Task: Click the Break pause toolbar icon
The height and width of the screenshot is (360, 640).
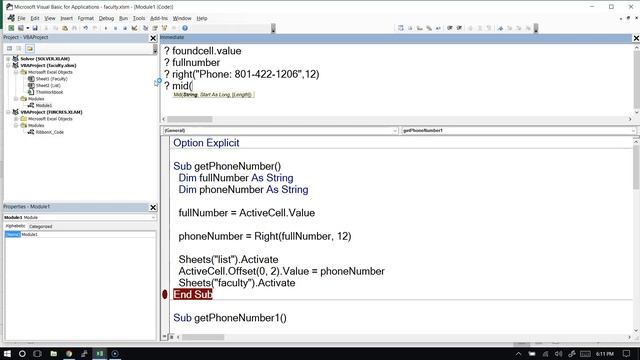Action: (116, 28)
